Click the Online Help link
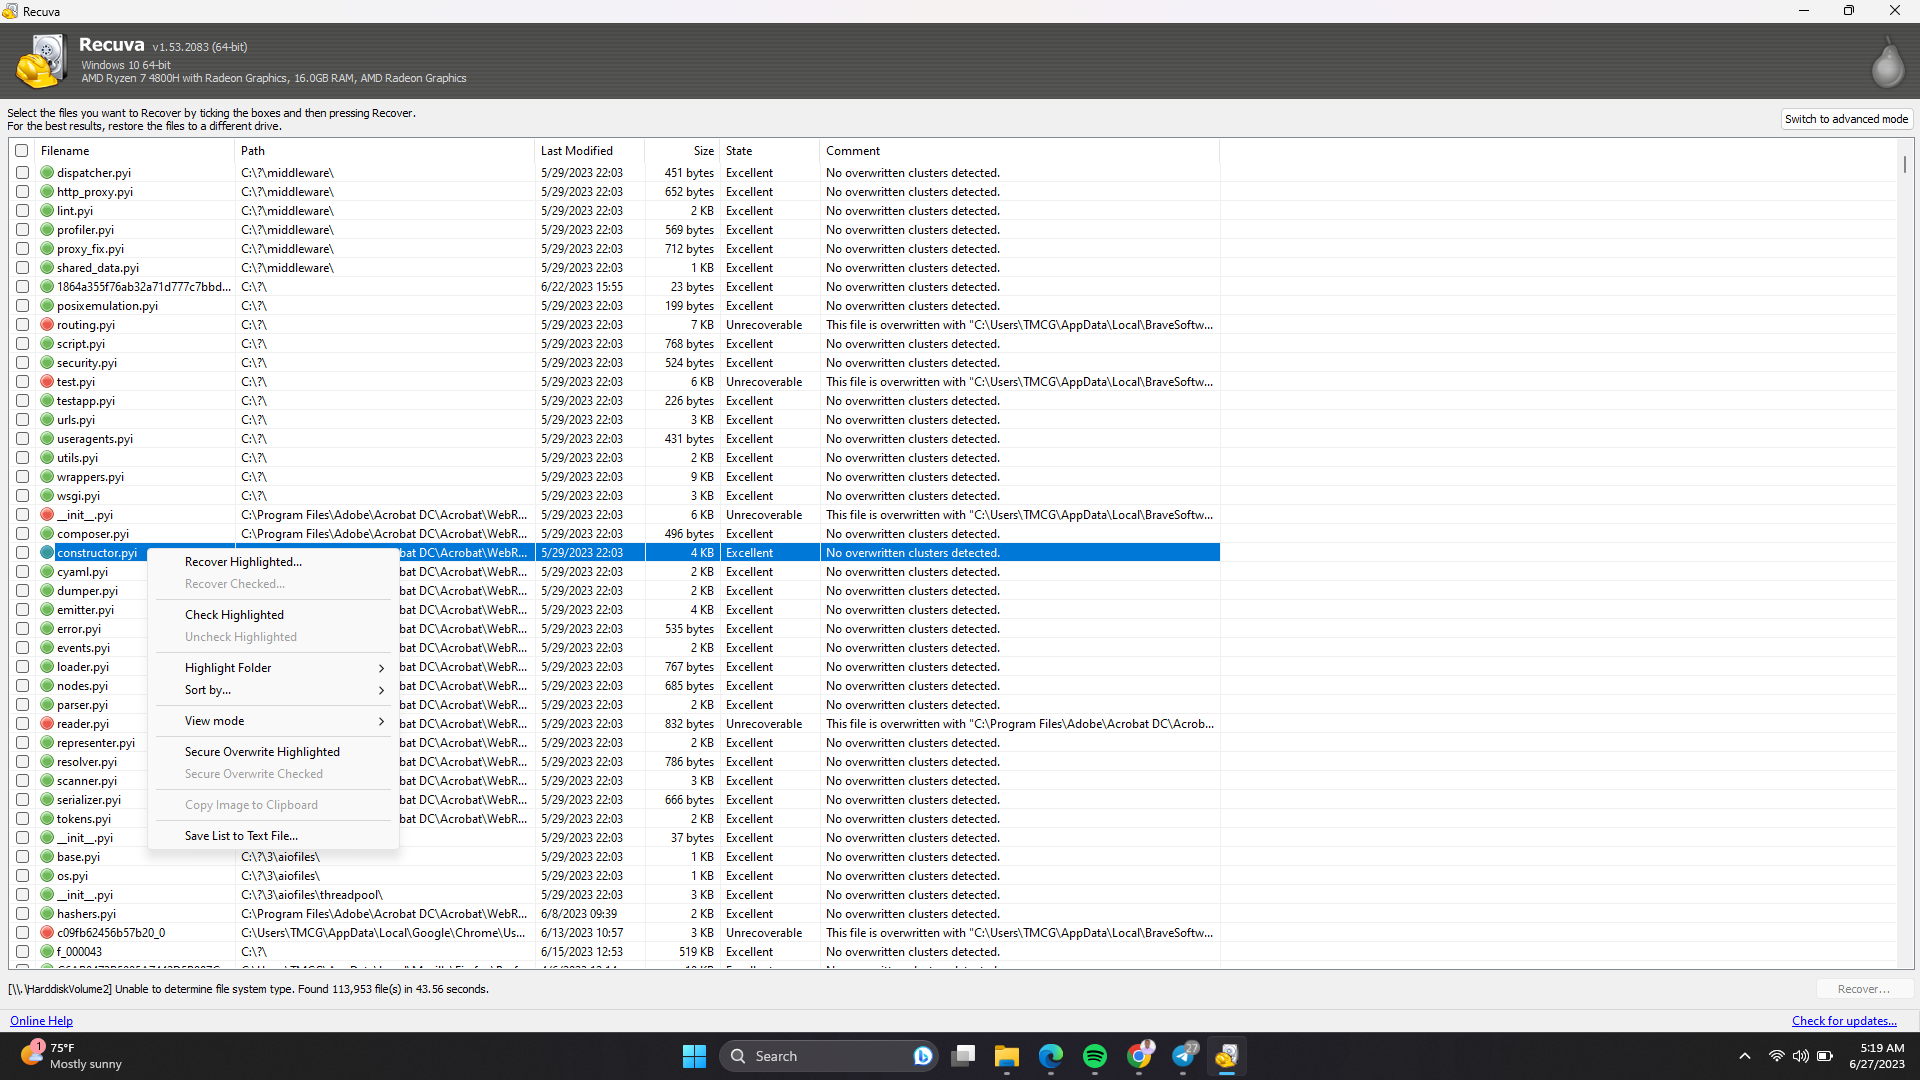Viewport: 1920px width, 1080px height. coord(41,1021)
